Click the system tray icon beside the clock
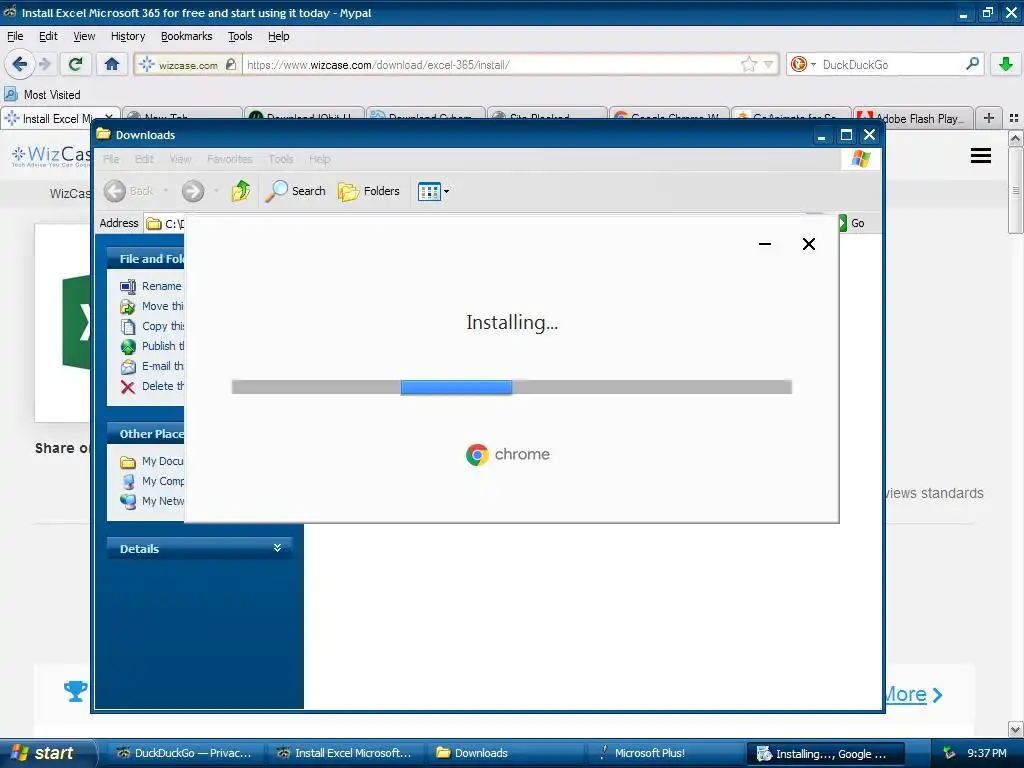The image size is (1024, 768). tap(949, 753)
